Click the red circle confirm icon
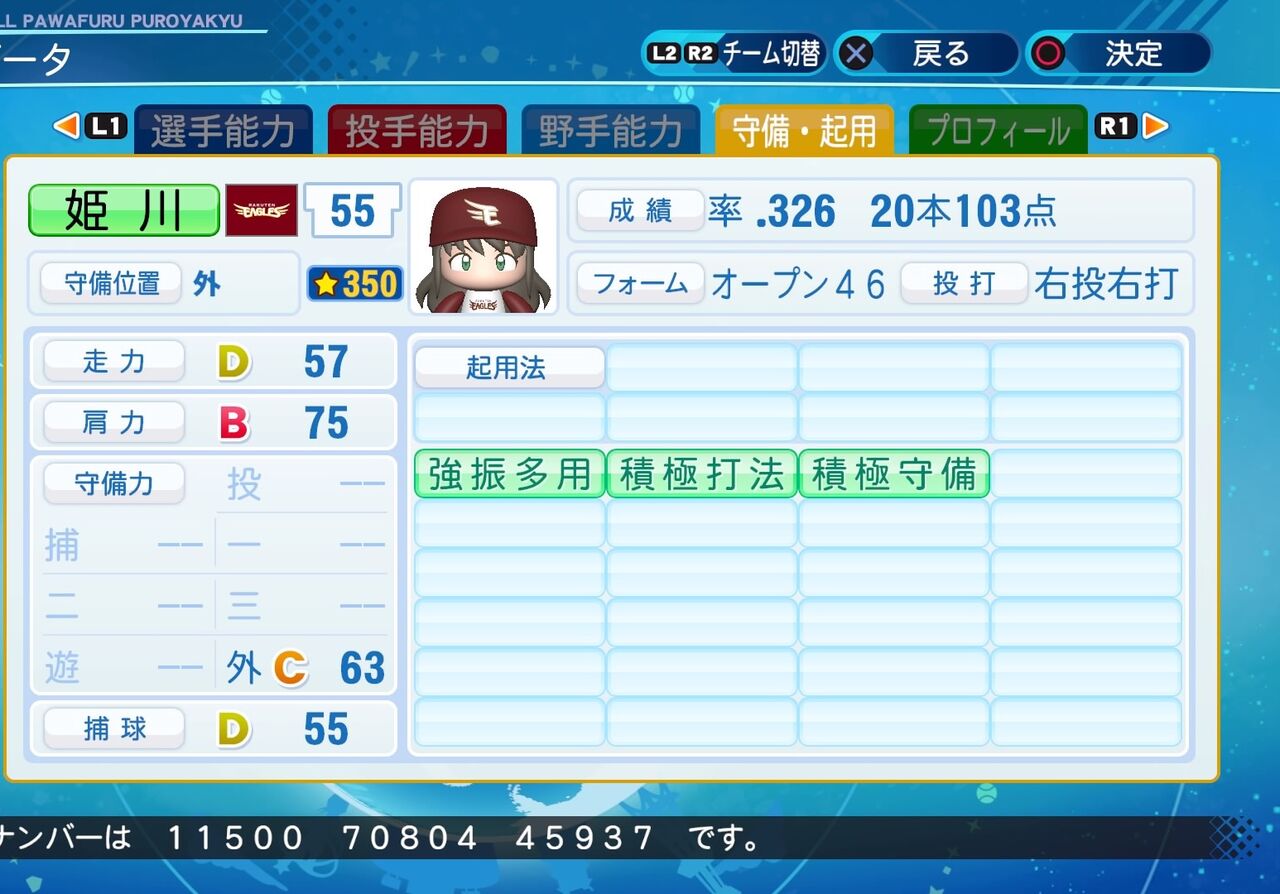 pyautogui.click(x=1048, y=53)
